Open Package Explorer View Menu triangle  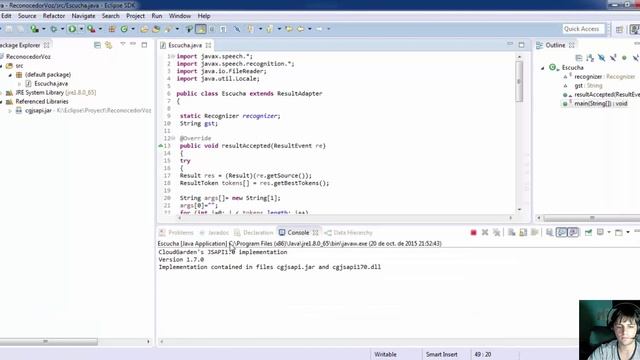(122, 44)
